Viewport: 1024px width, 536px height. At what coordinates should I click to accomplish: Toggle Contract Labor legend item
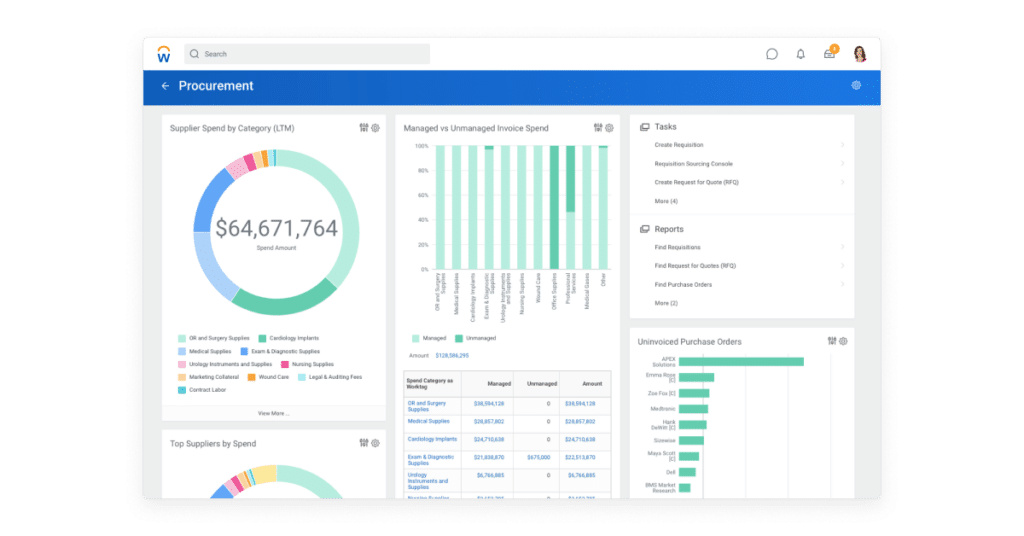click(x=202, y=390)
